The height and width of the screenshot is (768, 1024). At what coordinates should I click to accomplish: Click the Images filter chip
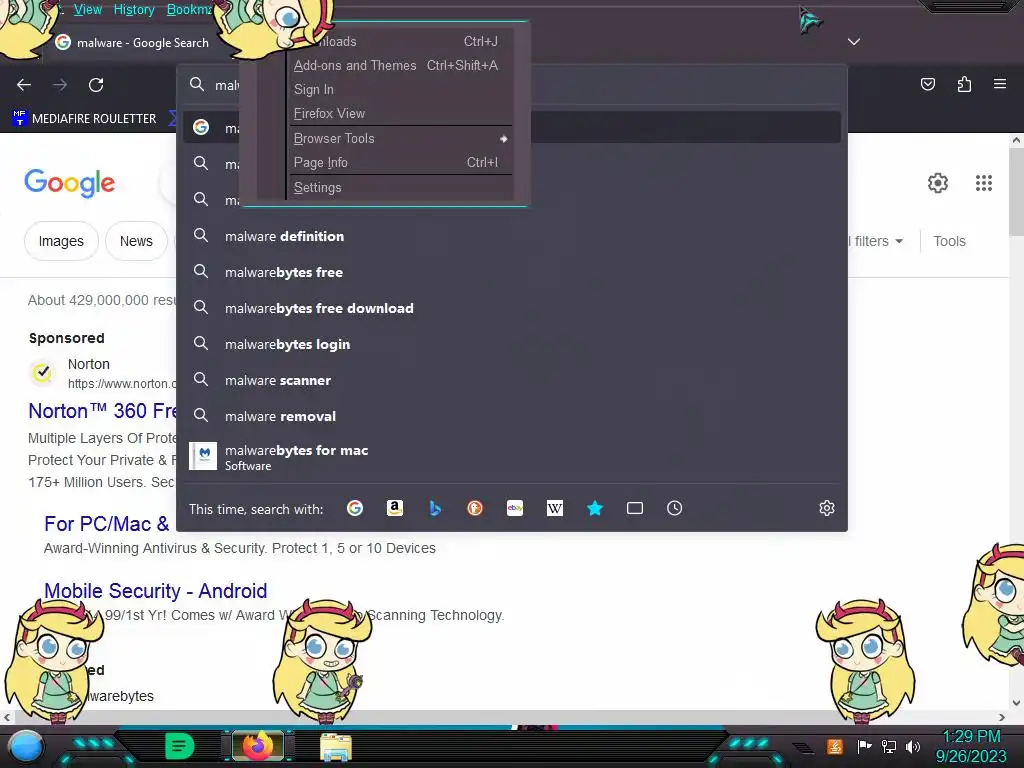[x=61, y=241]
